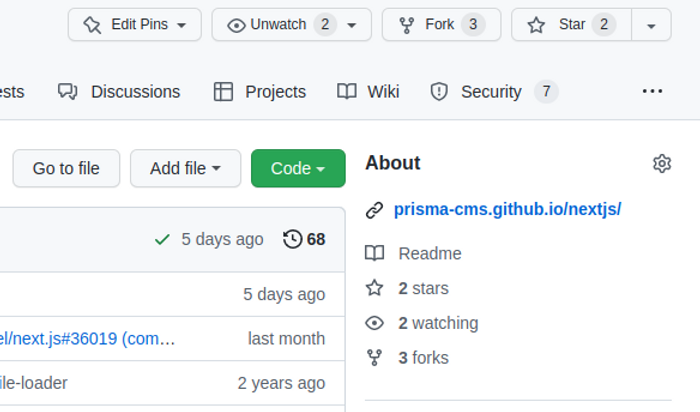Image resolution: width=700 pixels, height=412 pixels.
Task: Click the Wiki book icon
Action: tap(347, 92)
